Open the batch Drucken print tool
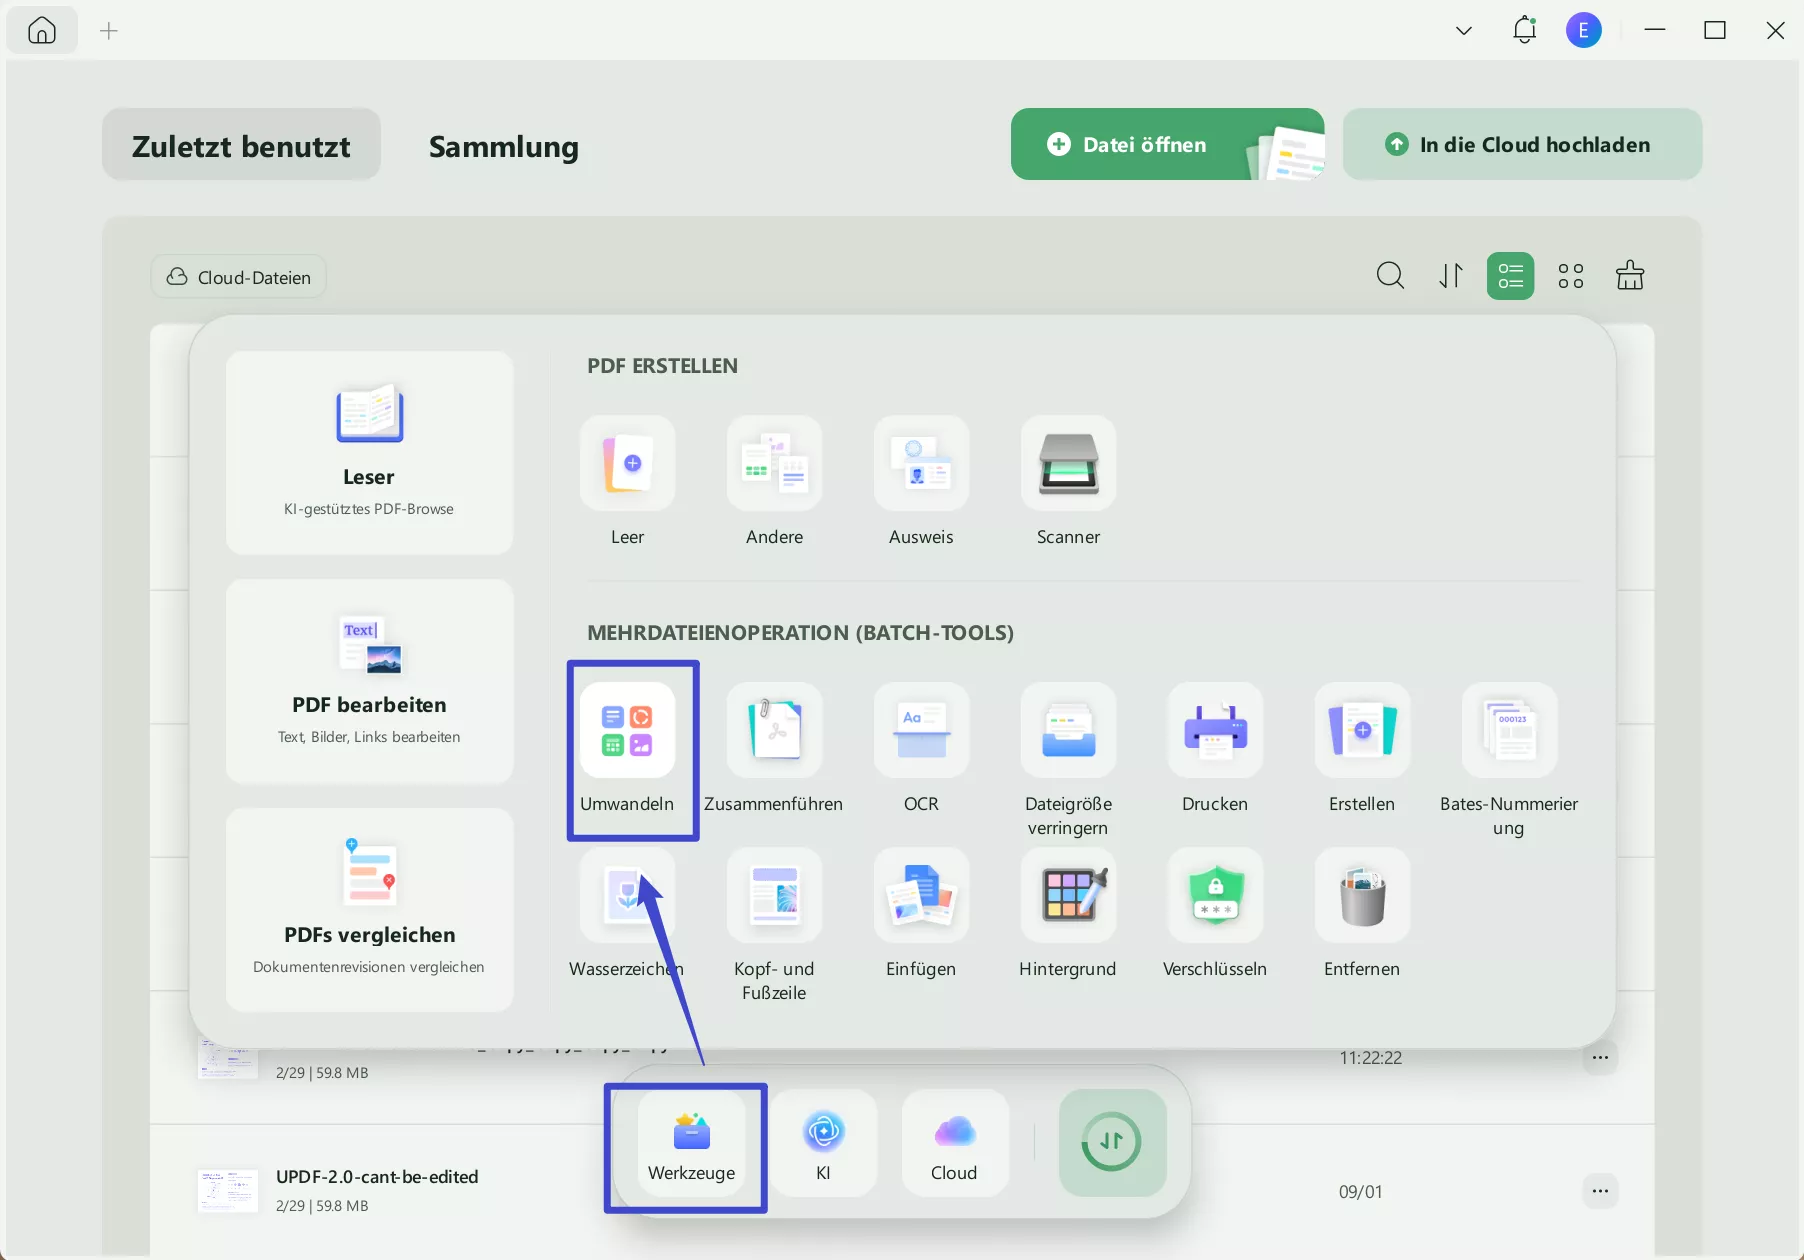The width and height of the screenshot is (1804, 1260). 1215,731
